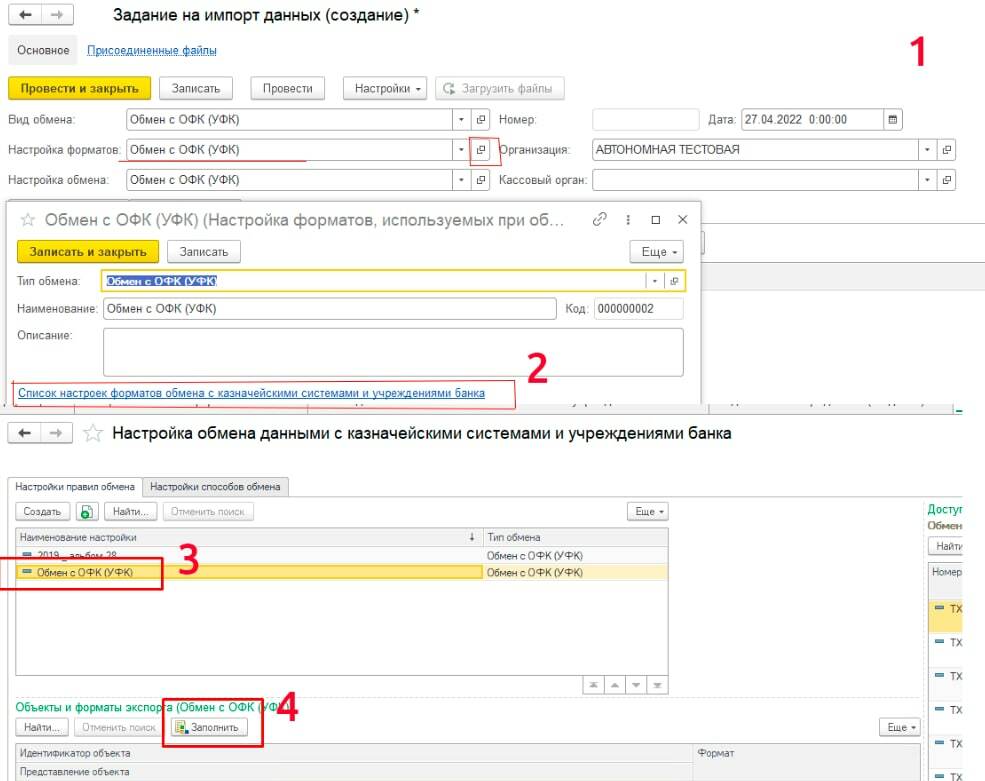Viewport: 985px width, 781px height.
Task: Move selected row to the bottom of the list
Action: pyautogui.click(x=657, y=685)
